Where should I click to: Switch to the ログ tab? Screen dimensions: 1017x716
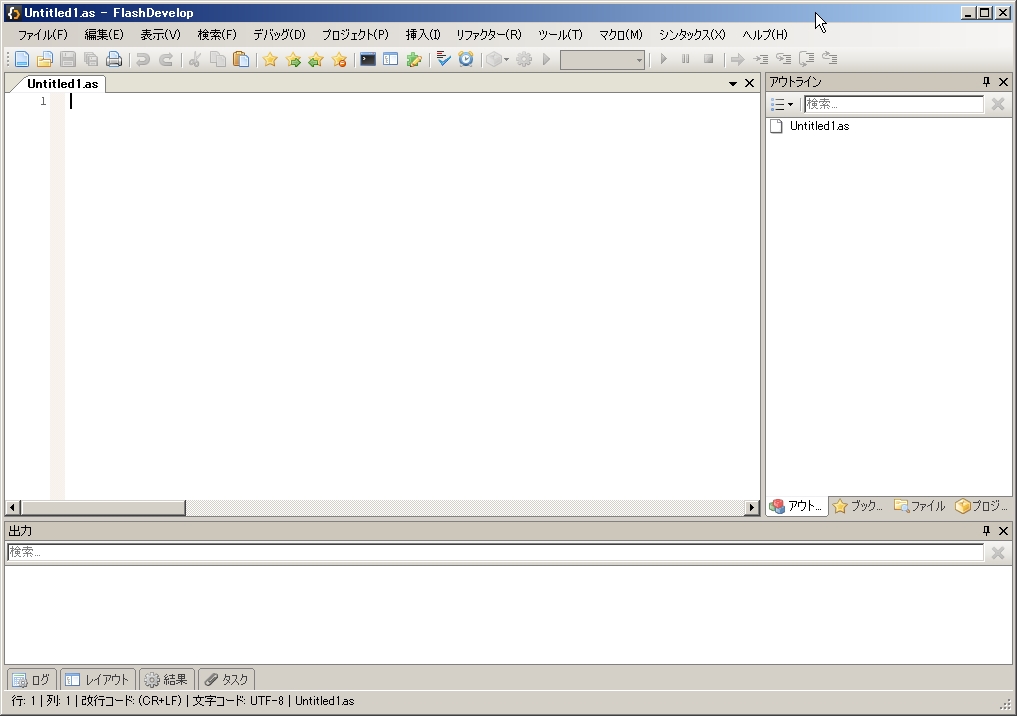coord(32,680)
